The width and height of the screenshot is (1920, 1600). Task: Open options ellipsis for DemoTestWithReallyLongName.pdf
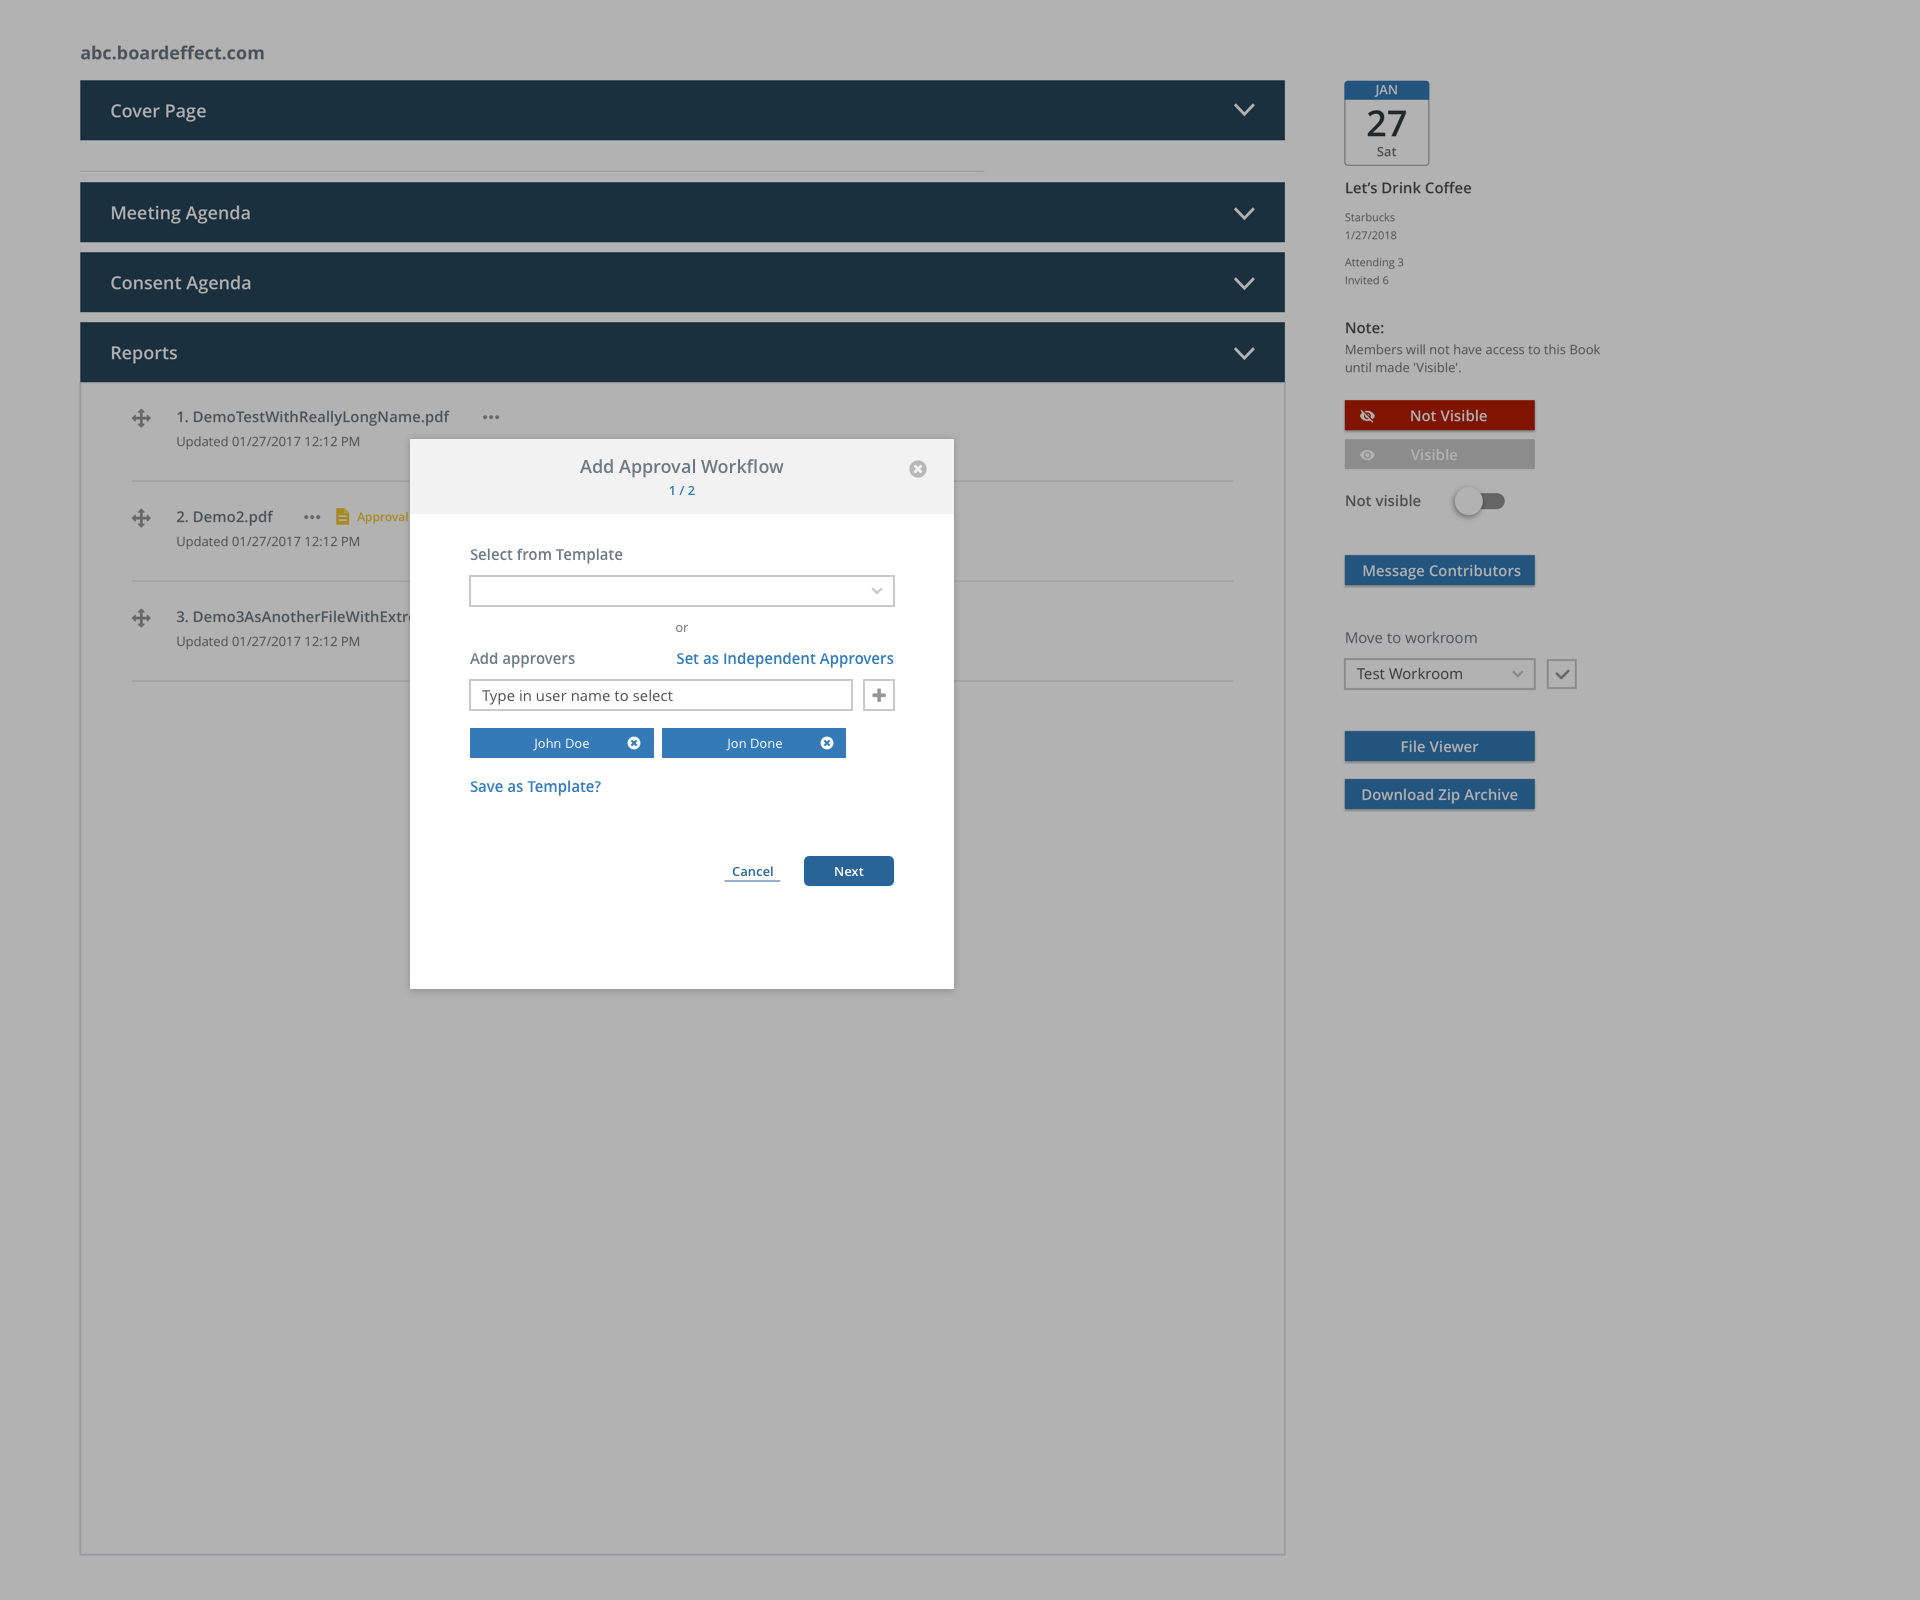click(x=491, y=417)
